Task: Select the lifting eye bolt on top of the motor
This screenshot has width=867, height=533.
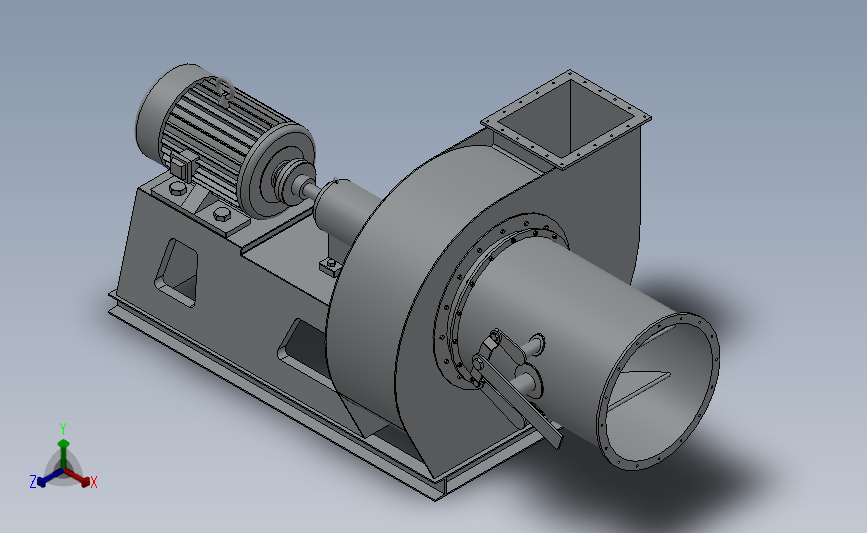Action: [224, 91]
